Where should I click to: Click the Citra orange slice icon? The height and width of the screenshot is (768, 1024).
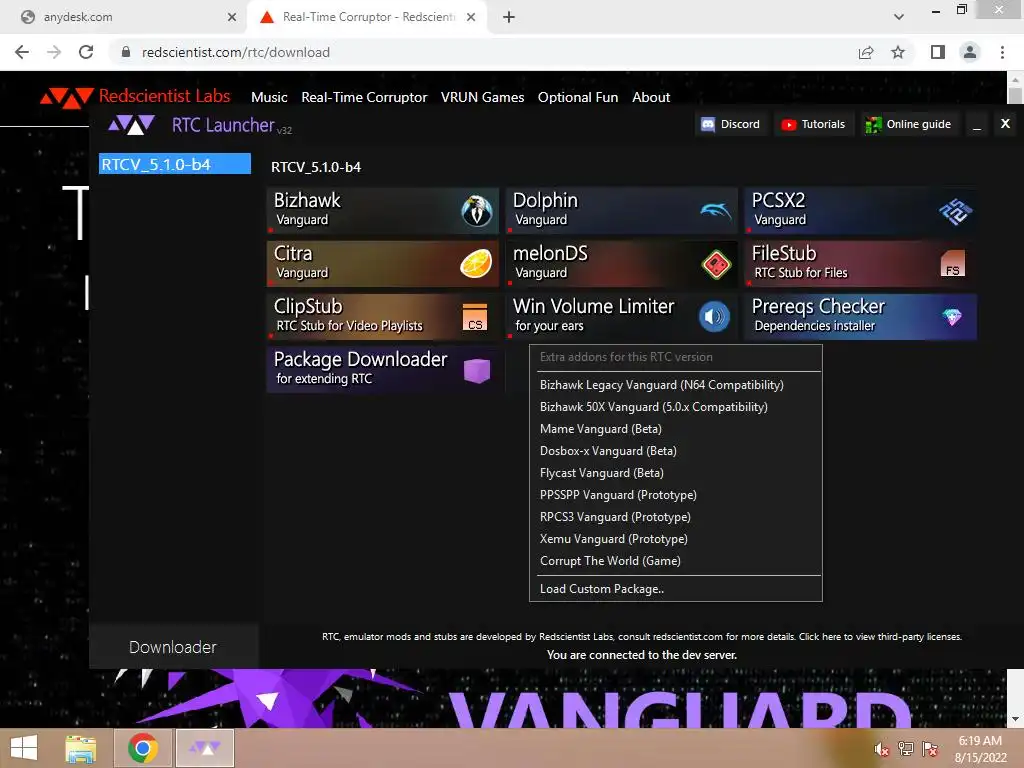pos(476,264)
